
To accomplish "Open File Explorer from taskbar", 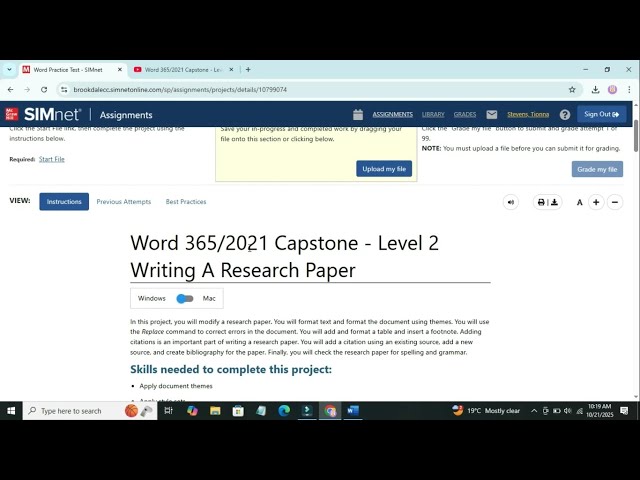I will click(x=215, y=411).
